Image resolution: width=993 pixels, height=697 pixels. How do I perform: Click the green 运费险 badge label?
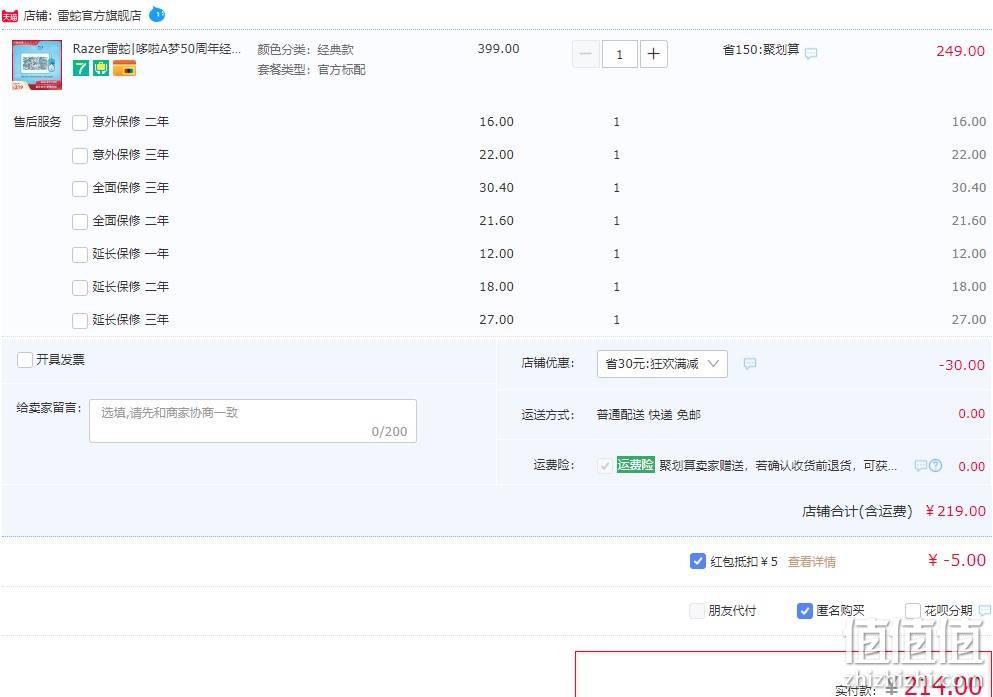635,465
